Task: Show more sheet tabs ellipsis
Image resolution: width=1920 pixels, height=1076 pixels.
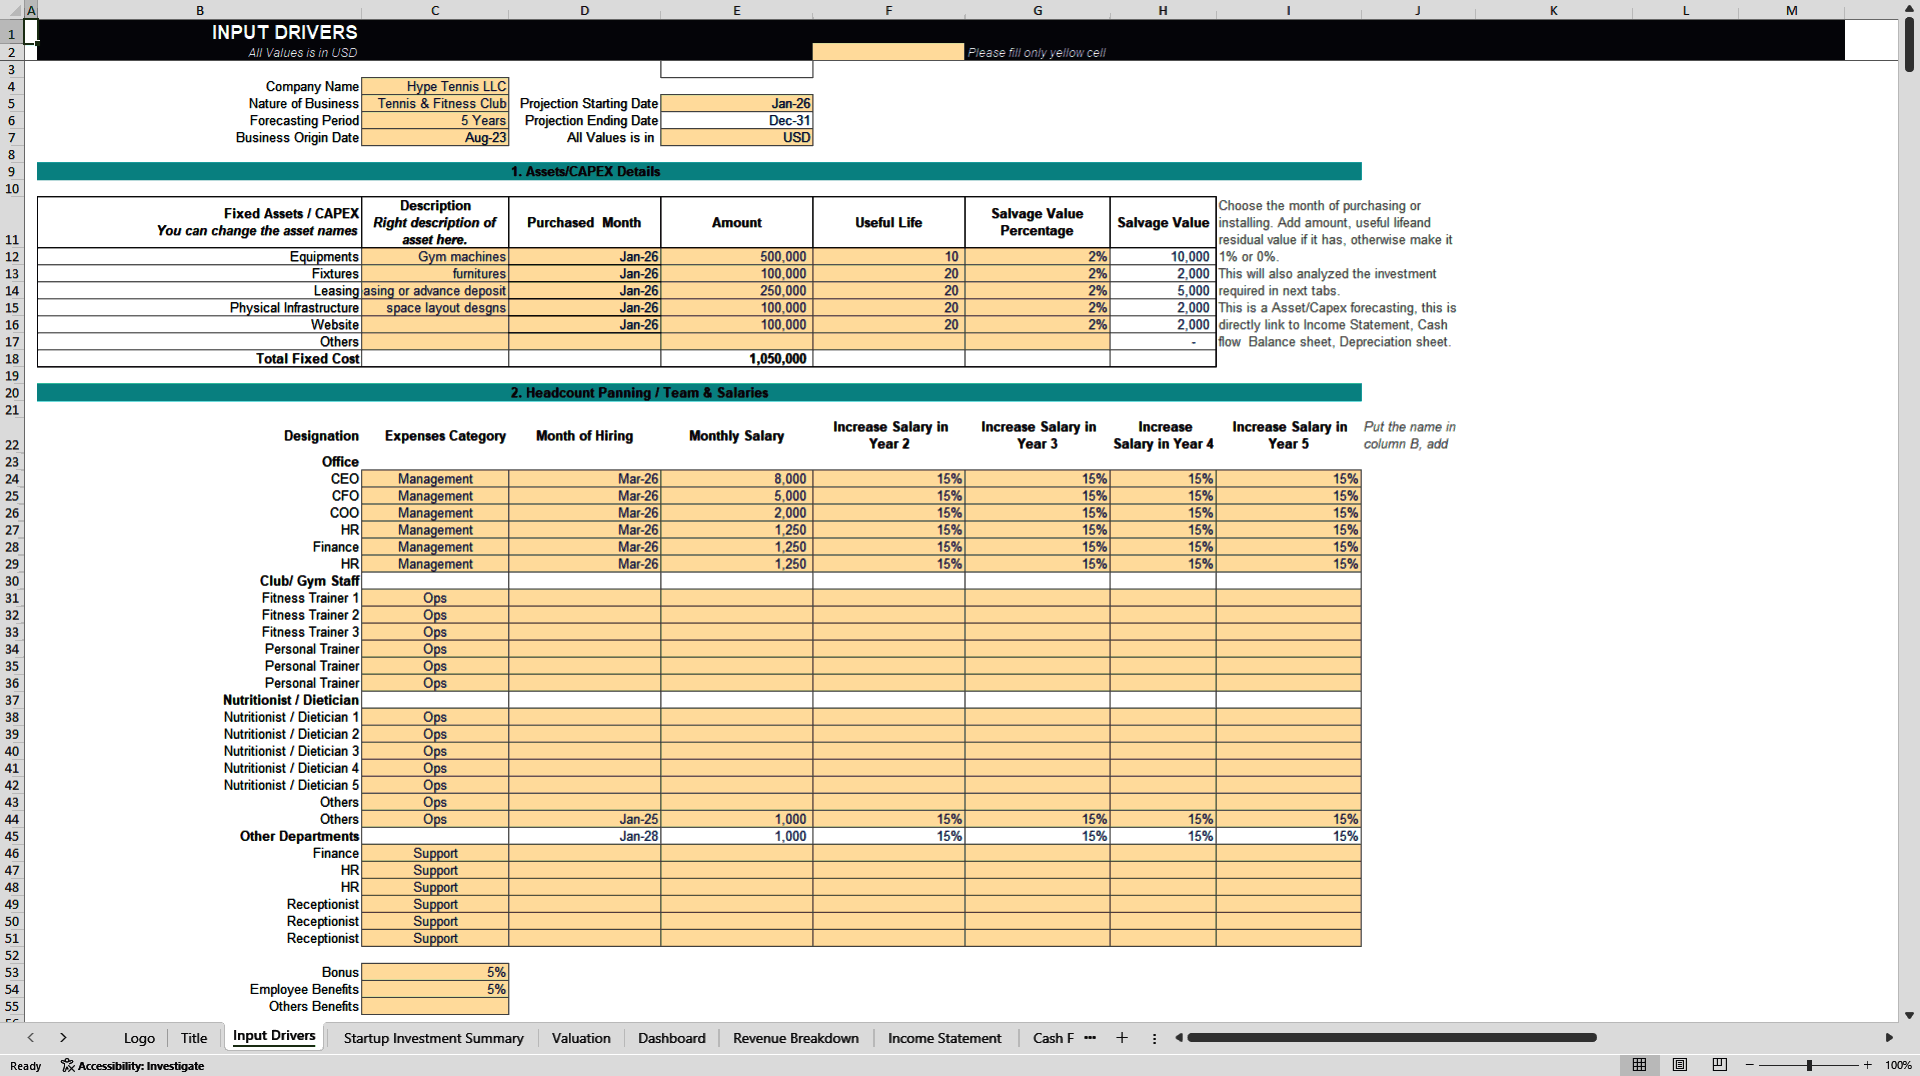Action: 1090,1038
